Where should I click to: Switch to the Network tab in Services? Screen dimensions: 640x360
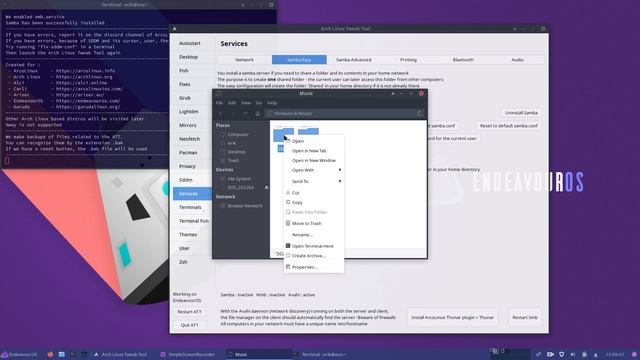pos(244,60)
